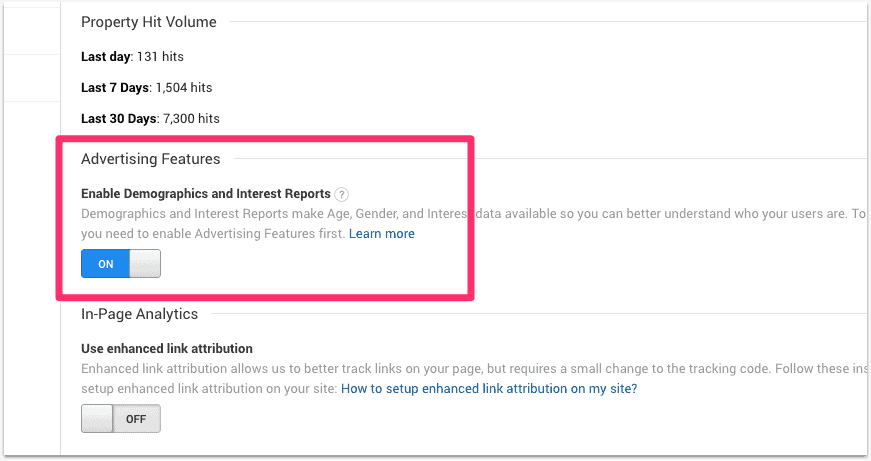Select the Advertising Features section heading
Image resolution: width=871 pixels, height=461 pixels.
click(150, 158)
